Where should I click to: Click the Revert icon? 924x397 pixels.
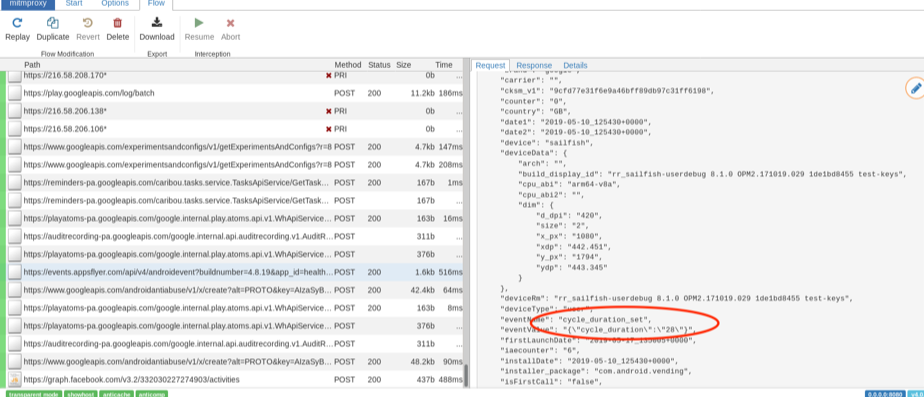pos(88,23)
